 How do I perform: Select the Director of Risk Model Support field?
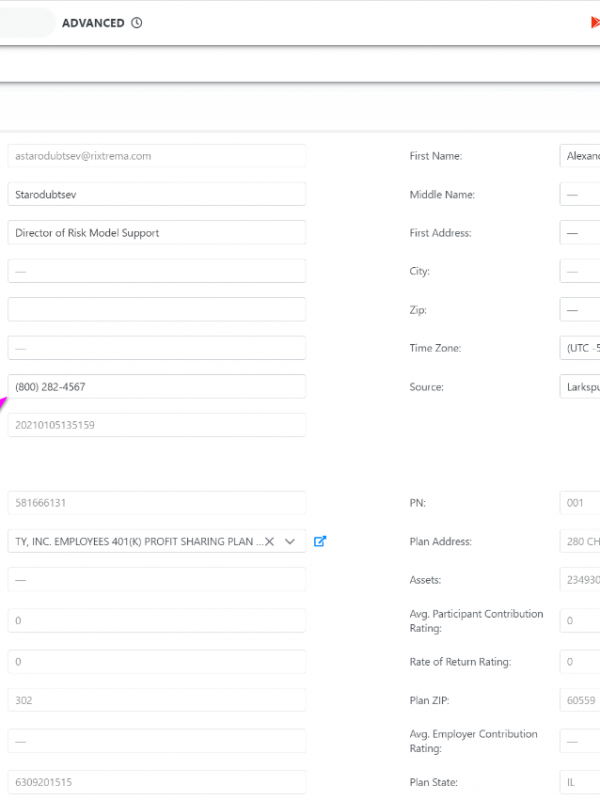point(155,233)
